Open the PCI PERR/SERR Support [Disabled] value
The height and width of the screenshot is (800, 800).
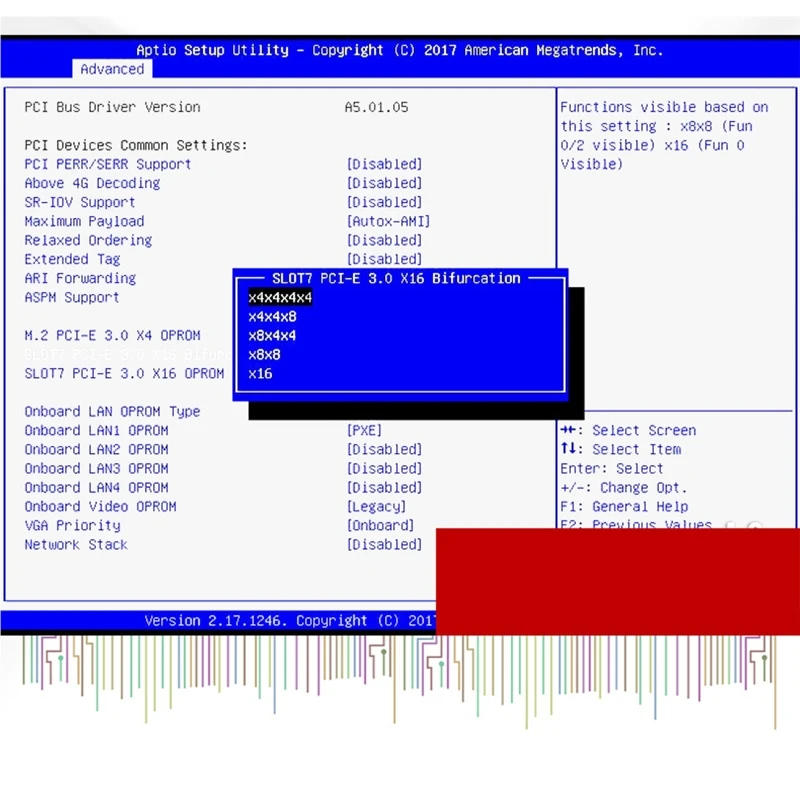pos(385,164)
